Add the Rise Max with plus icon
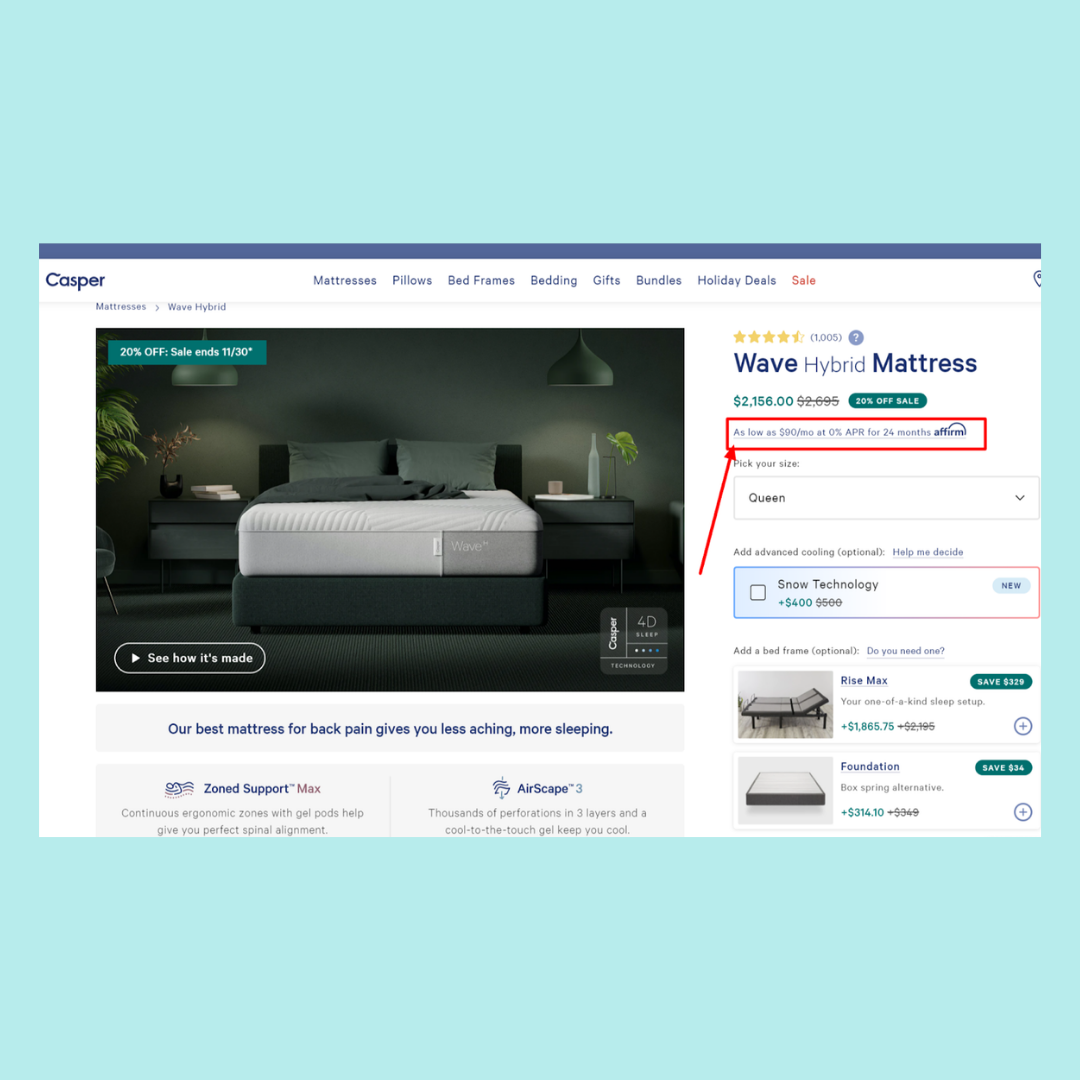Screen dimensions: 1080x1080 click(x=1023, y=726)
